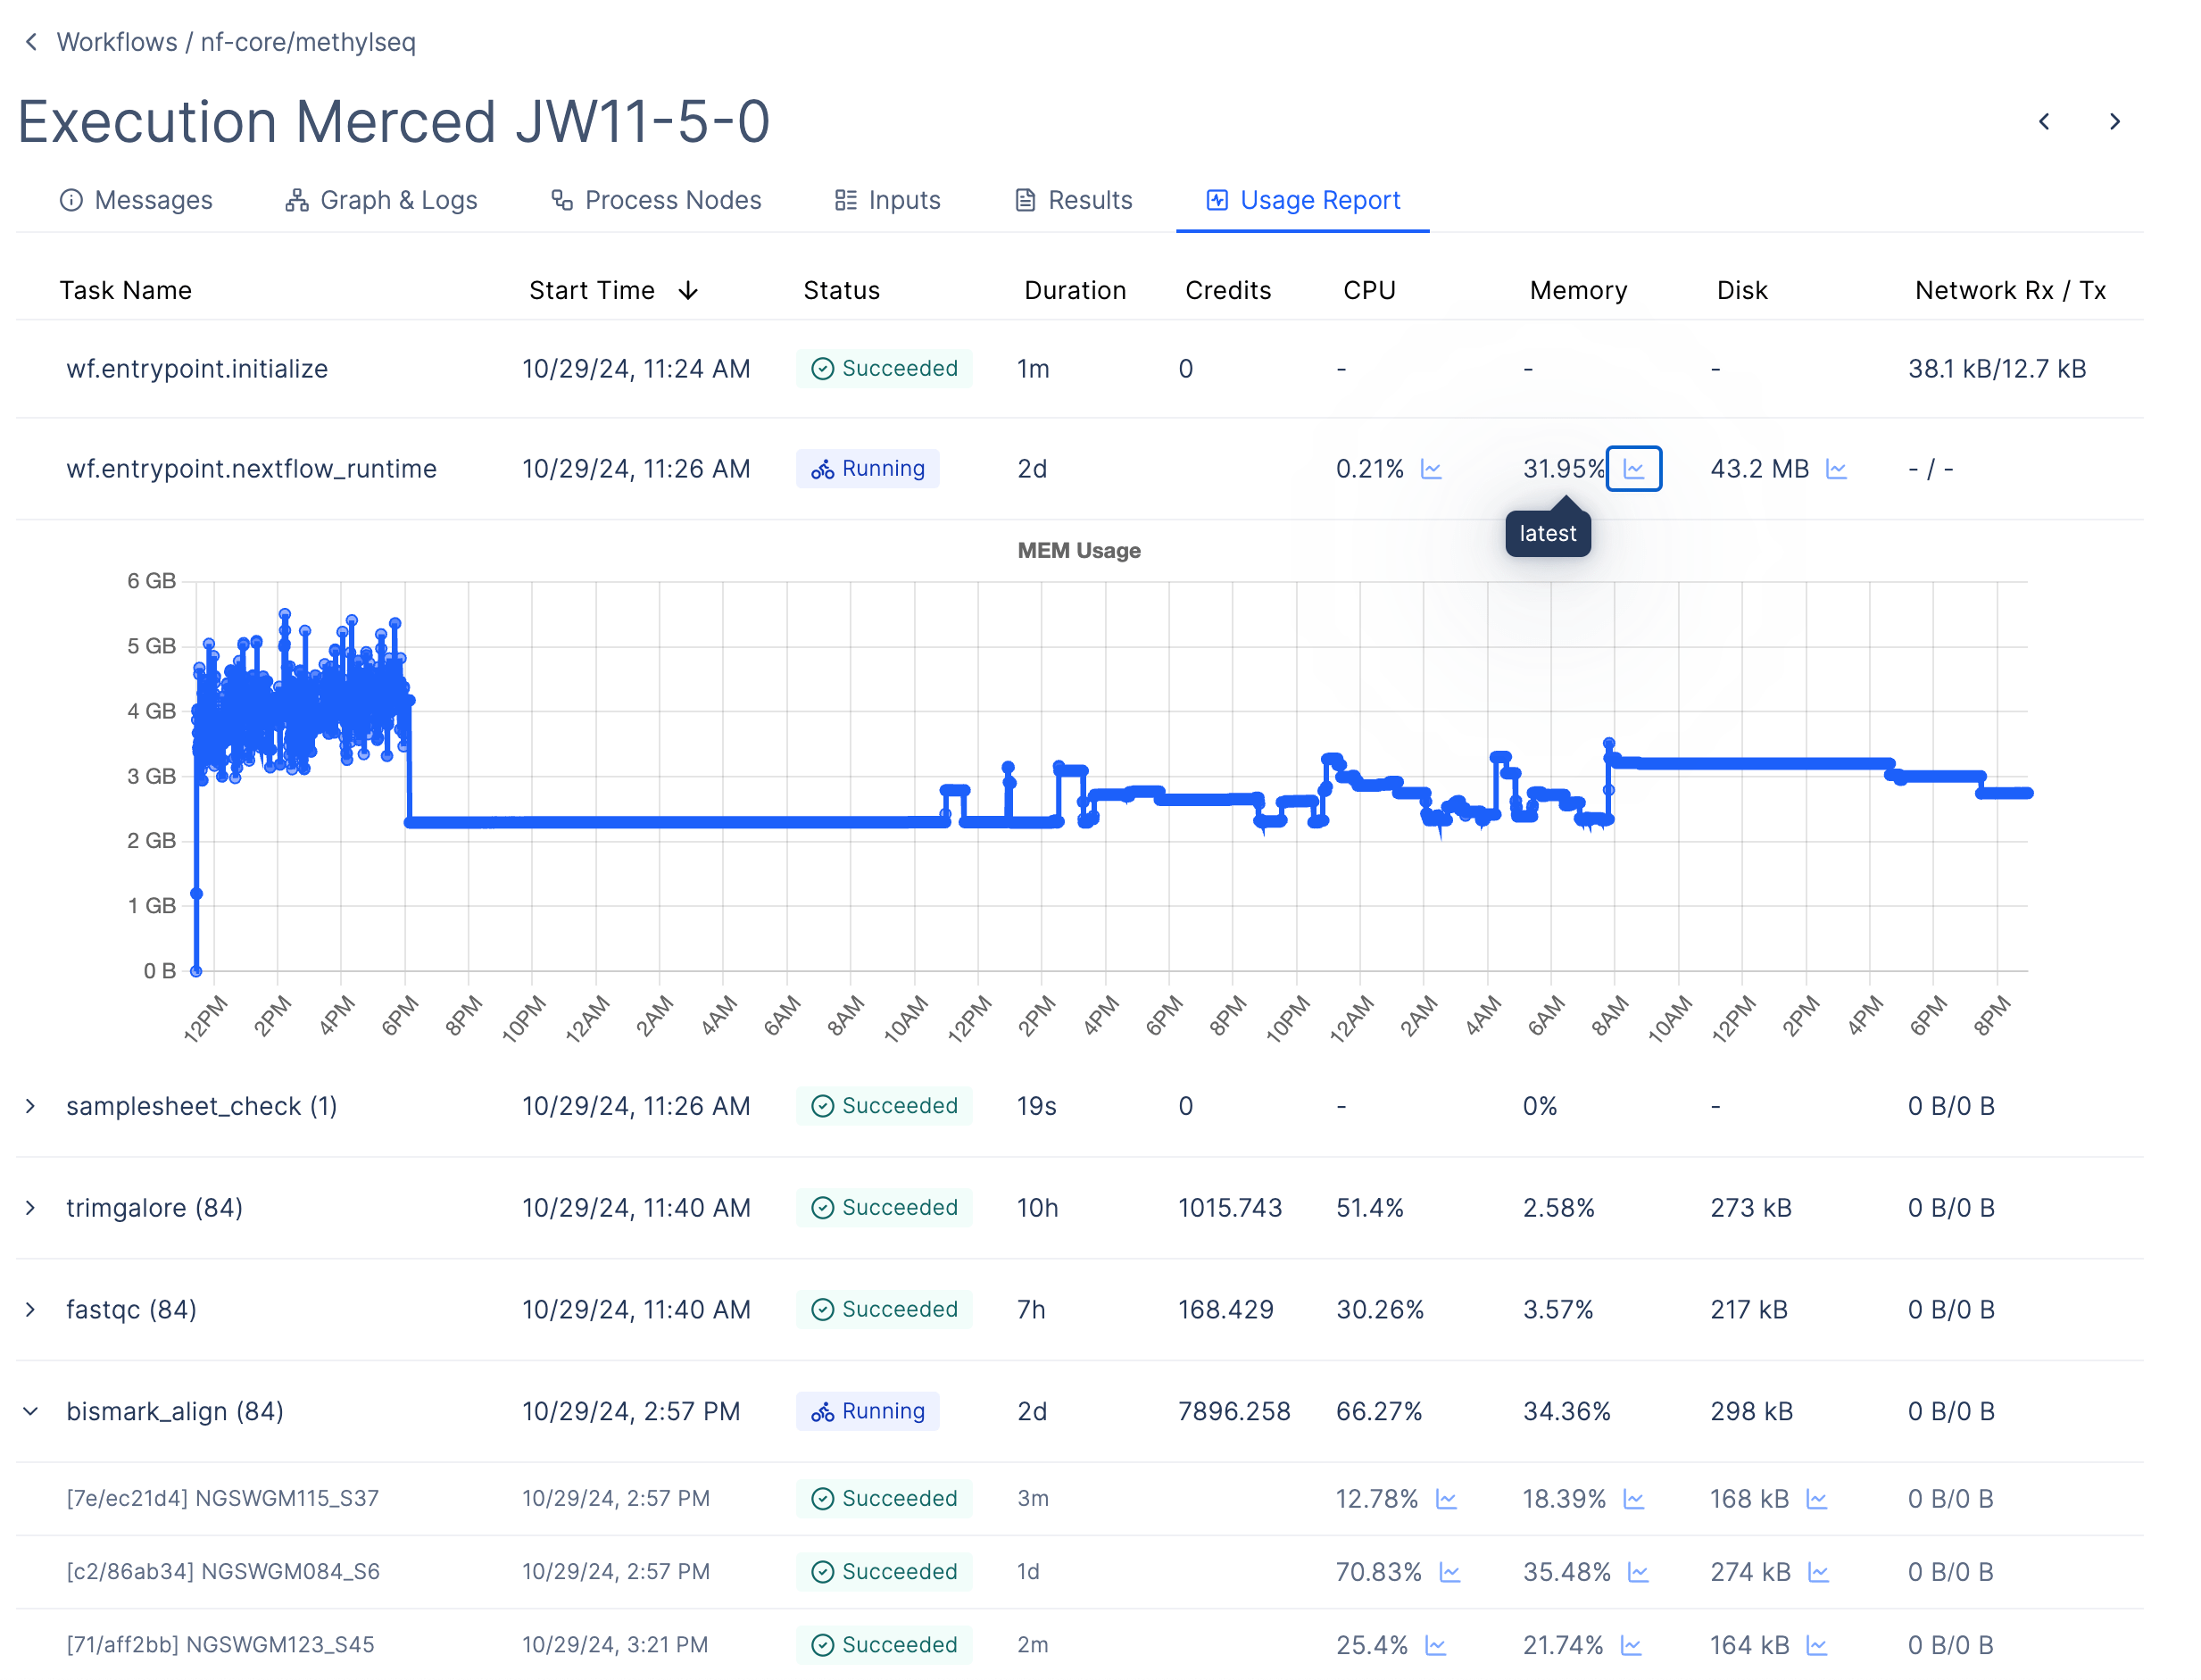
Task: Expand the trimgalore (84) row
Action: coord(31,1208)
